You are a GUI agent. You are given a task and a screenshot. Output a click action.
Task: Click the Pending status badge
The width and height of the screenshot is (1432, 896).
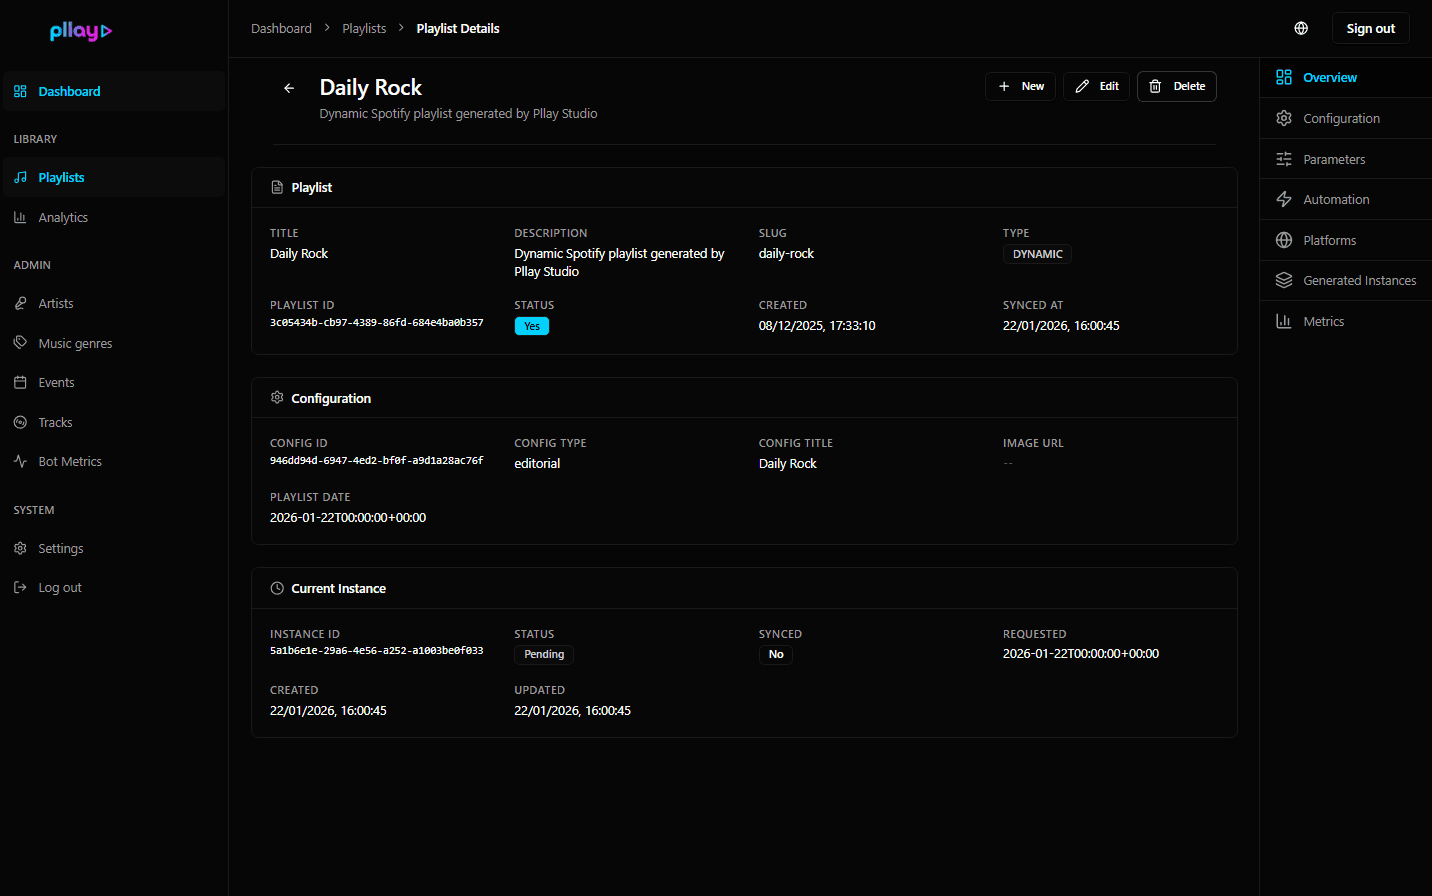(543, 654)
